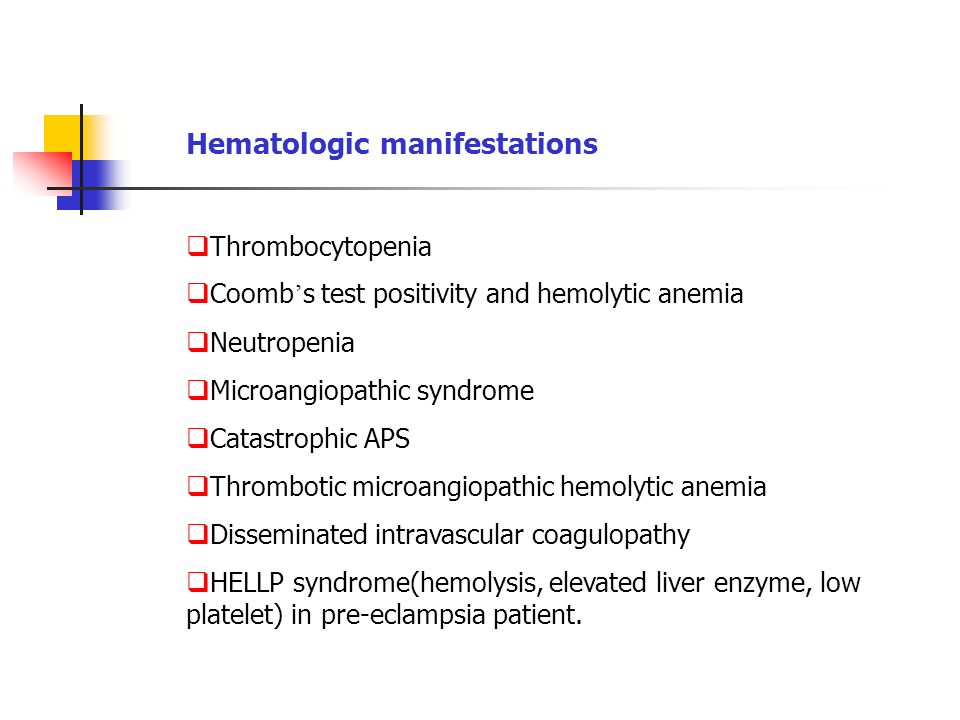Click the red gradient square in the logo
This screenshot has width=960, height=720.
coord(43,174)
